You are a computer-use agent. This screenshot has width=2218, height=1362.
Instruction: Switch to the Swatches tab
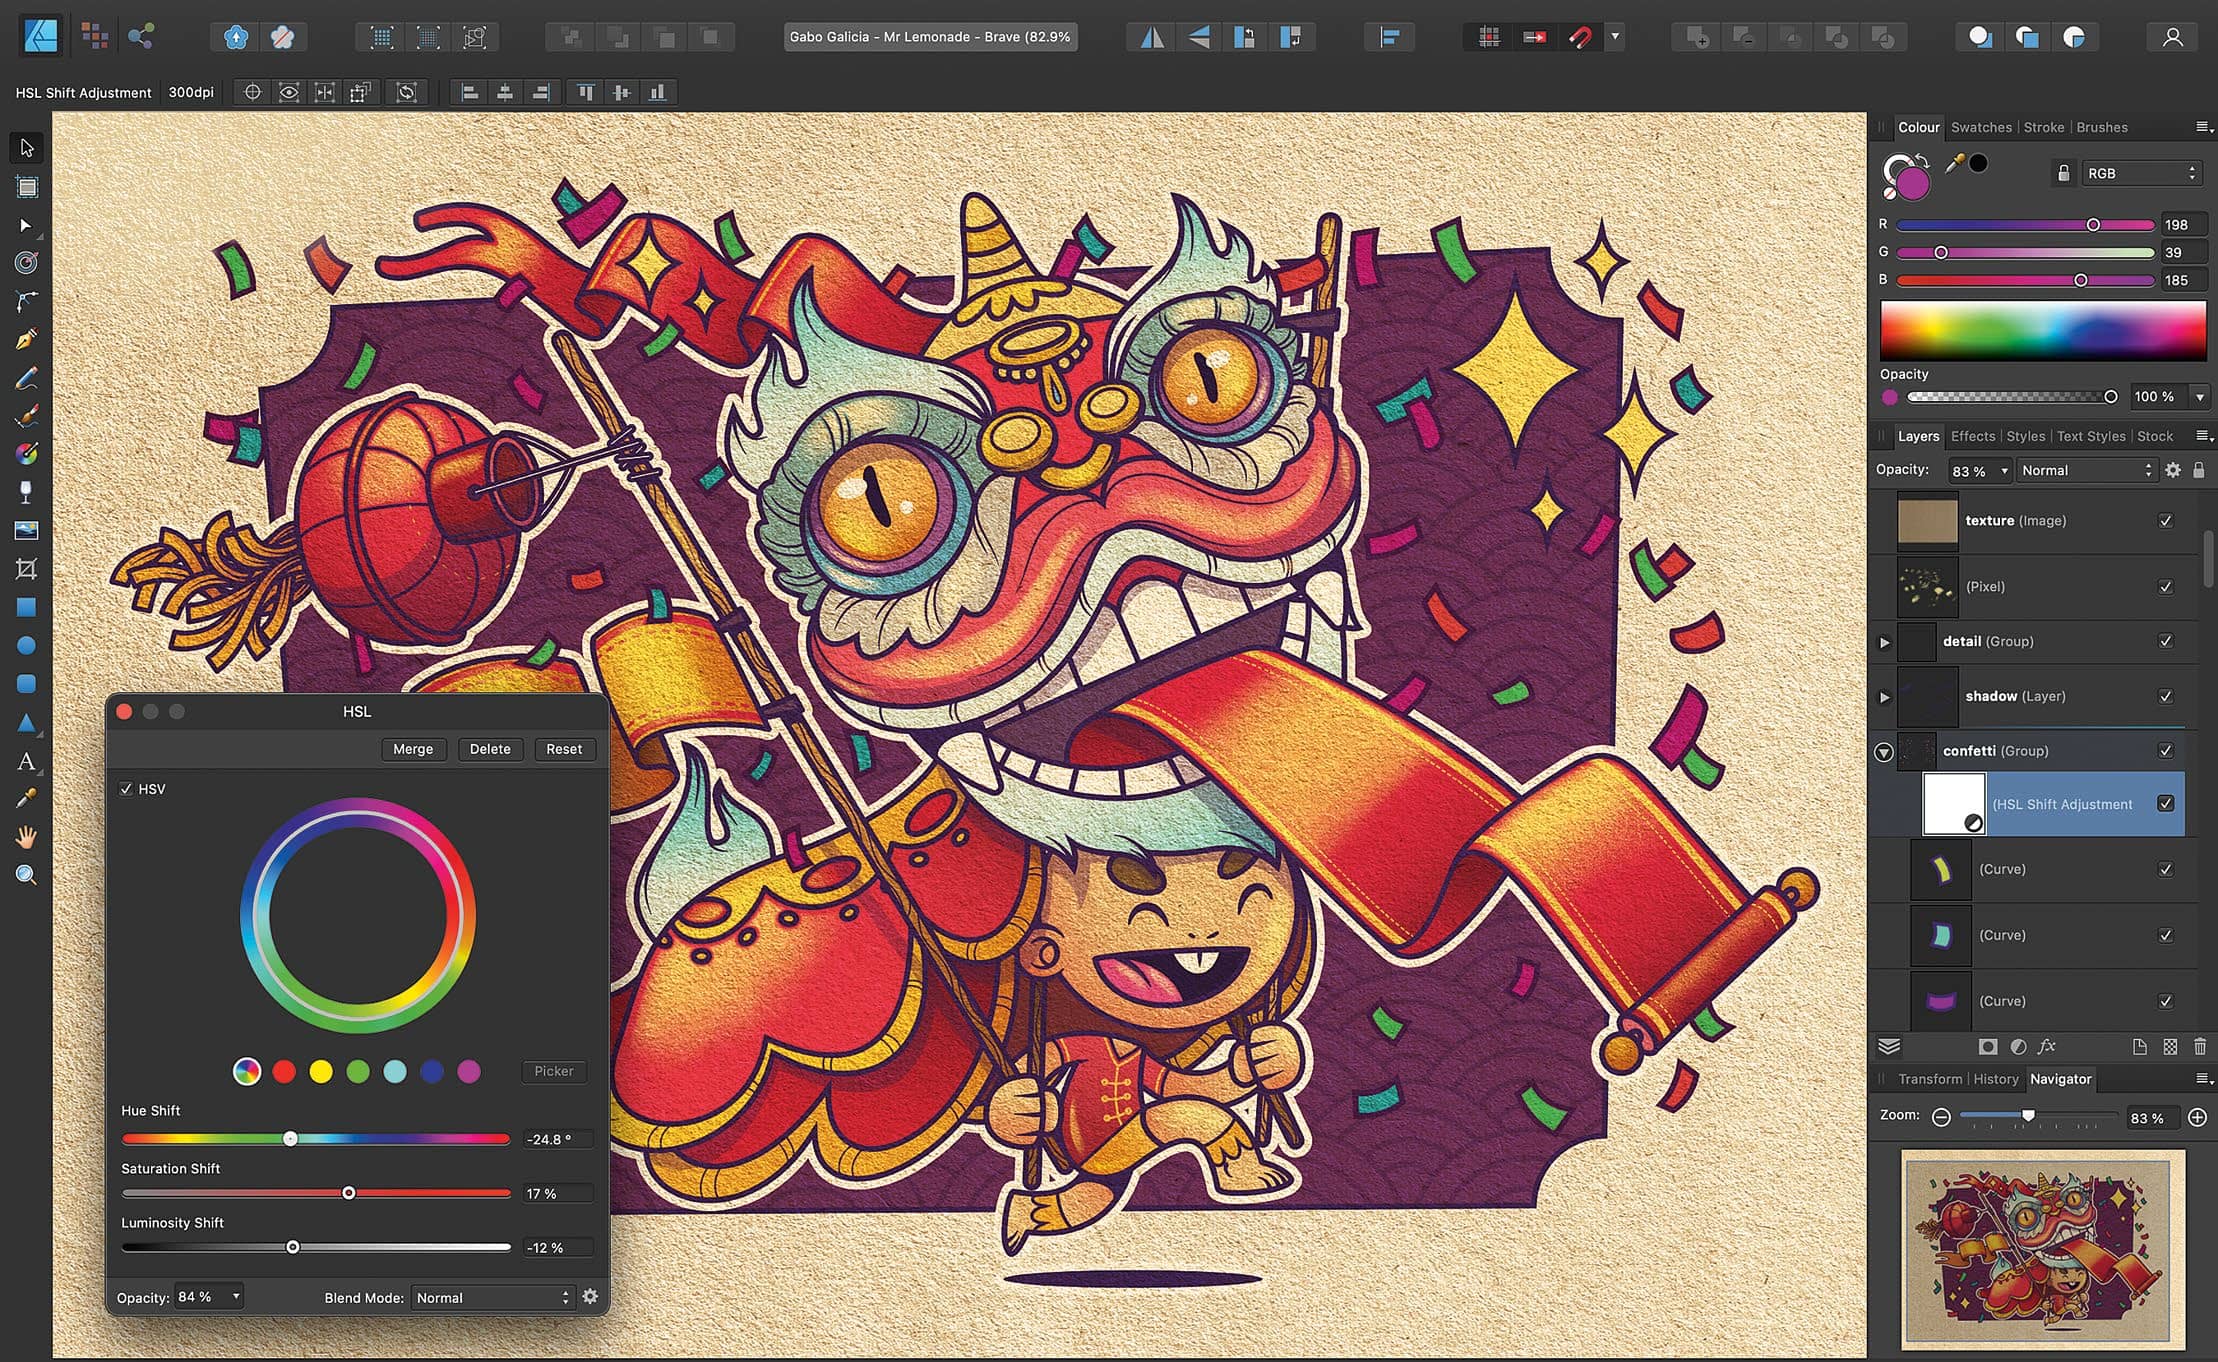[x=1981, y=127]
